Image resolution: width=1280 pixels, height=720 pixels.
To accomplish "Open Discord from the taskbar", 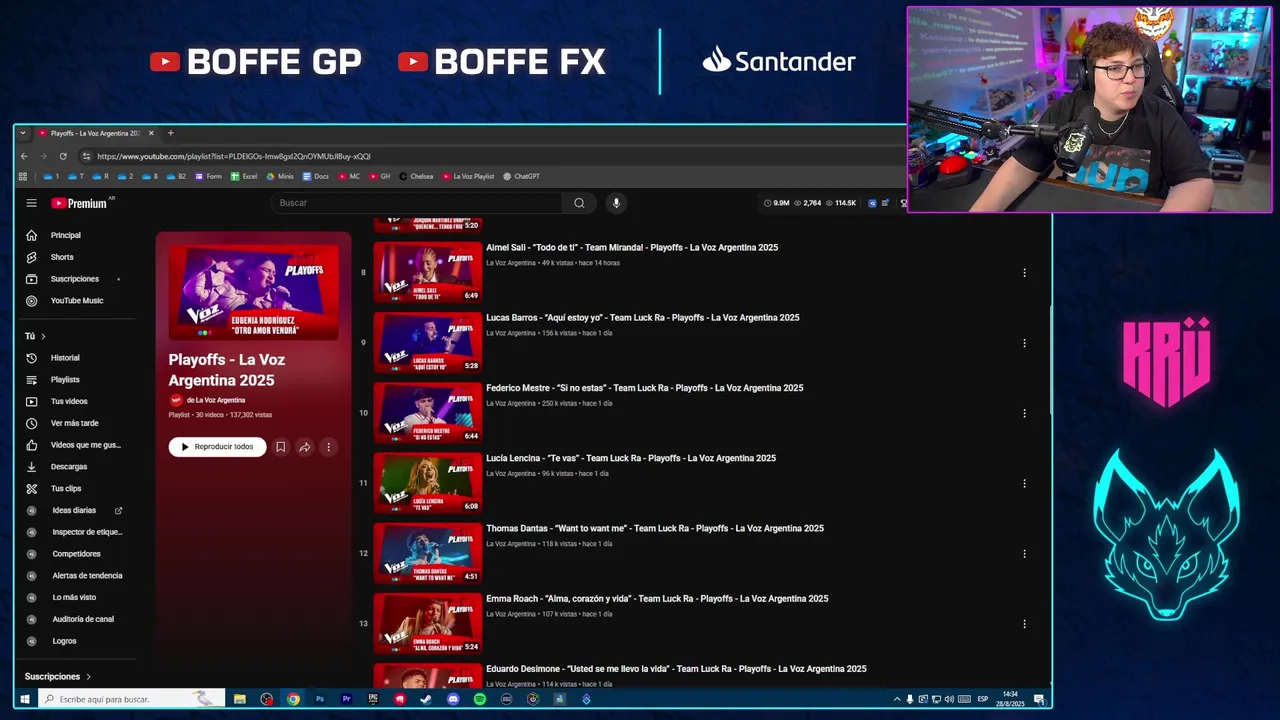I will [x=453, y=699].
